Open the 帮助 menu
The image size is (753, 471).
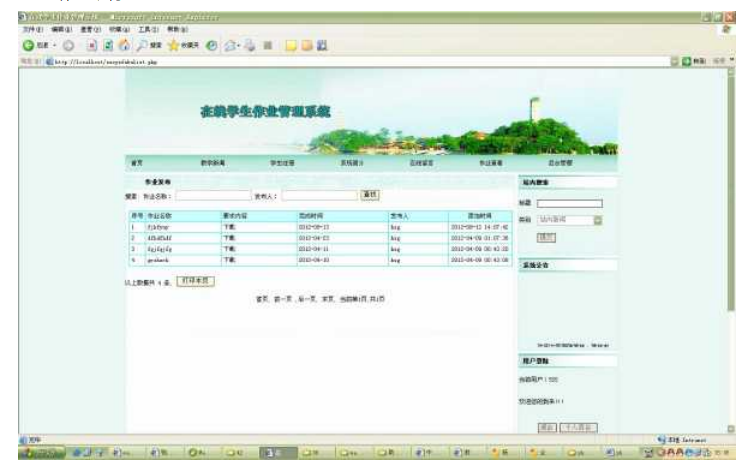(x=177, y=29)
